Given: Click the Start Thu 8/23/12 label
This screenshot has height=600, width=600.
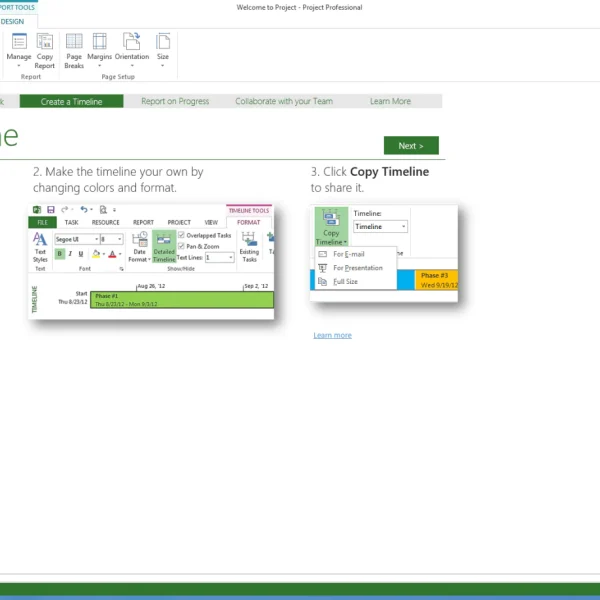Looking at the screenshot, I should point(73,298).
